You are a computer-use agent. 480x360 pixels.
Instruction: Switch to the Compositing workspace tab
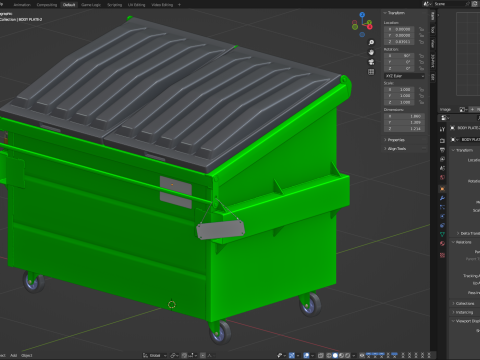pyautogui.click(x=47, y=5)
